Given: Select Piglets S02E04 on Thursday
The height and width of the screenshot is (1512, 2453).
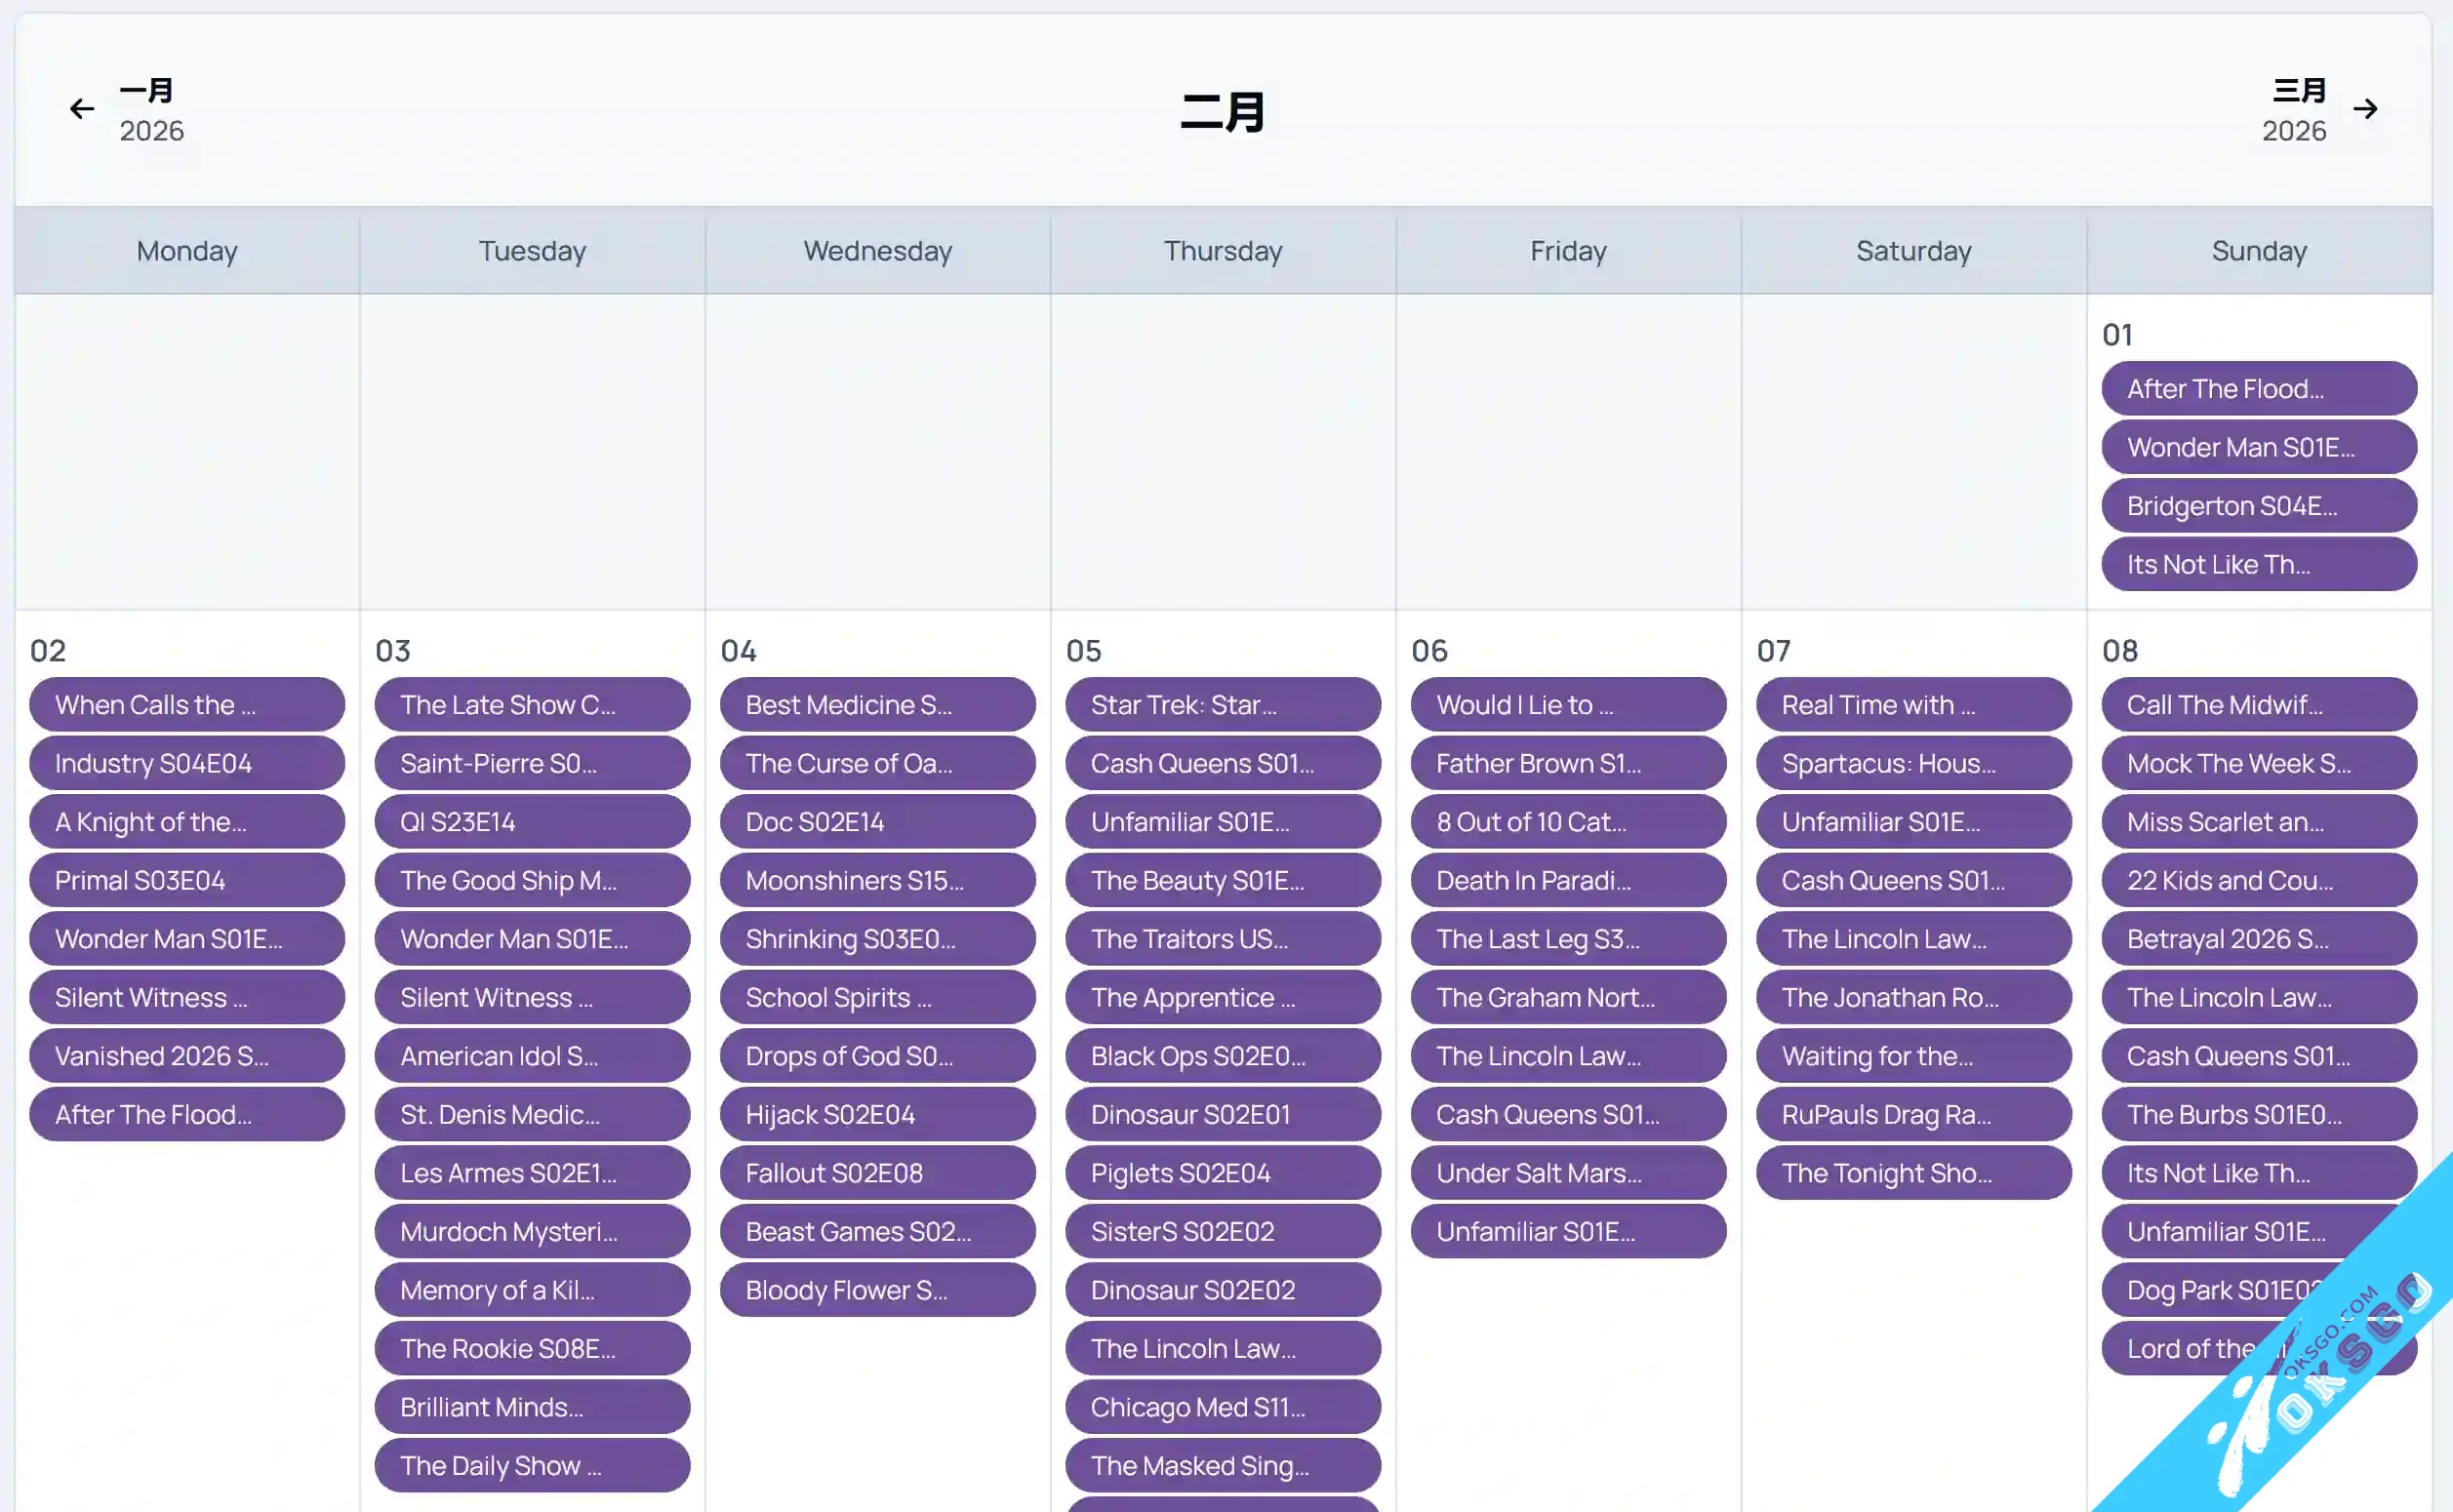Looking at the screenshot, I should [1222, 1173].
